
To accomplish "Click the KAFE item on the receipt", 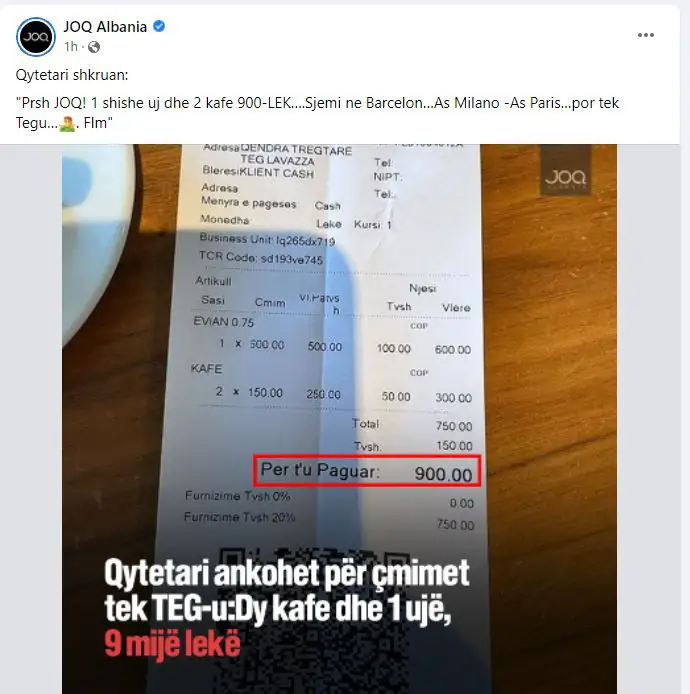I will (206, 369).
